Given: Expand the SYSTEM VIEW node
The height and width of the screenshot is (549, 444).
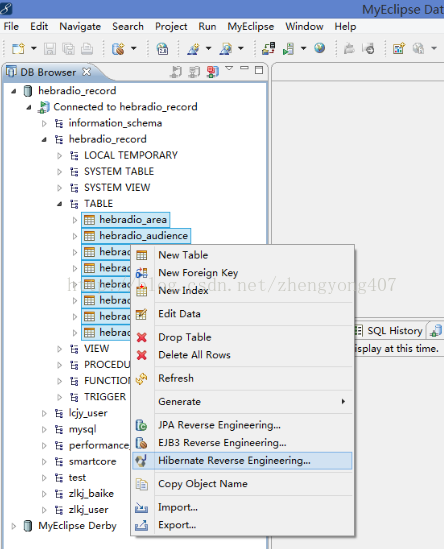Looking at the screenshot, I should 60,188.
